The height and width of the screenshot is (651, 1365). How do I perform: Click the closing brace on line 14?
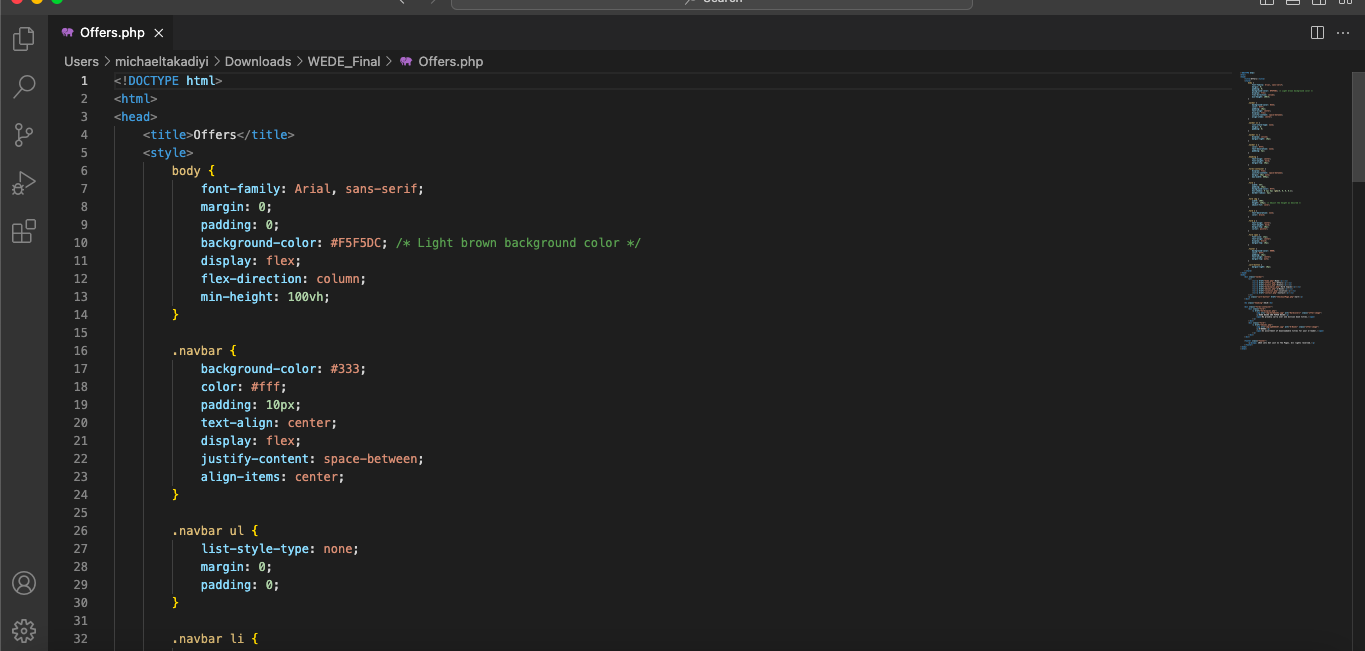[176, 315]
